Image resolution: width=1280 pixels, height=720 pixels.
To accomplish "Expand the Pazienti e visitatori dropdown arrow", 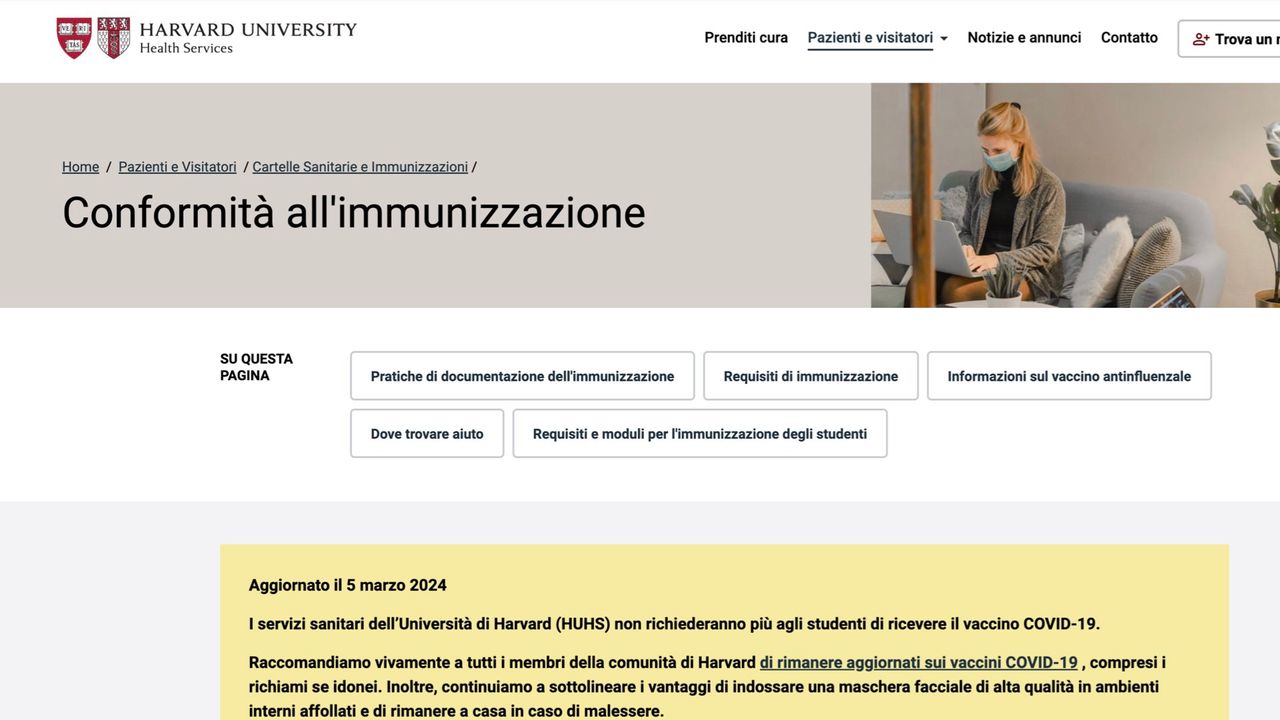I will coord(944,39).
